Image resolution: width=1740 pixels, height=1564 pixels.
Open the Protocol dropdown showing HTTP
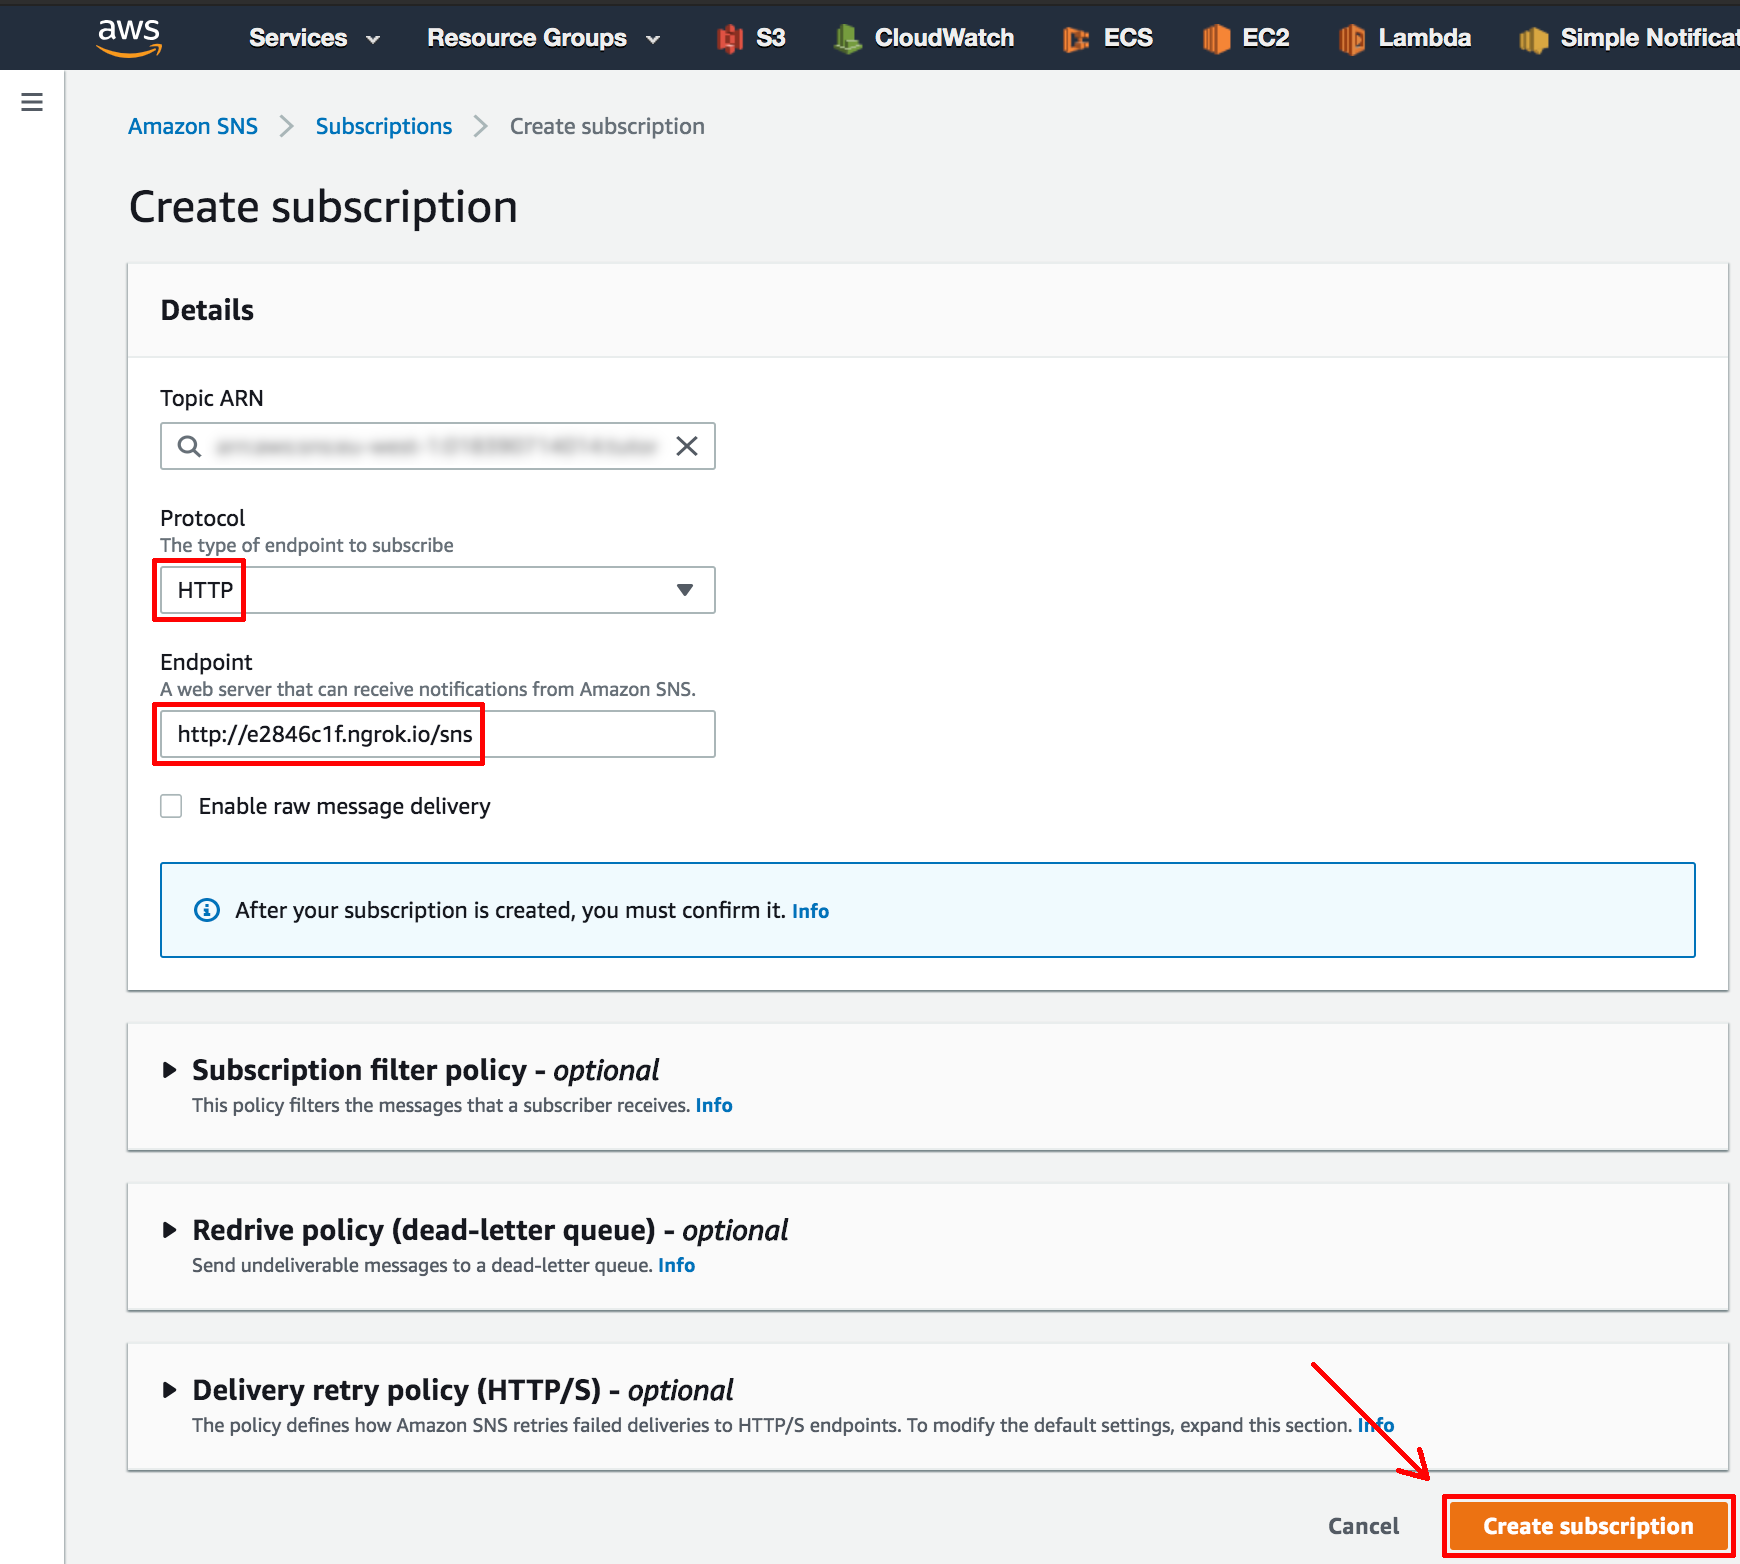pyautogui.click(x=438, y=590)
